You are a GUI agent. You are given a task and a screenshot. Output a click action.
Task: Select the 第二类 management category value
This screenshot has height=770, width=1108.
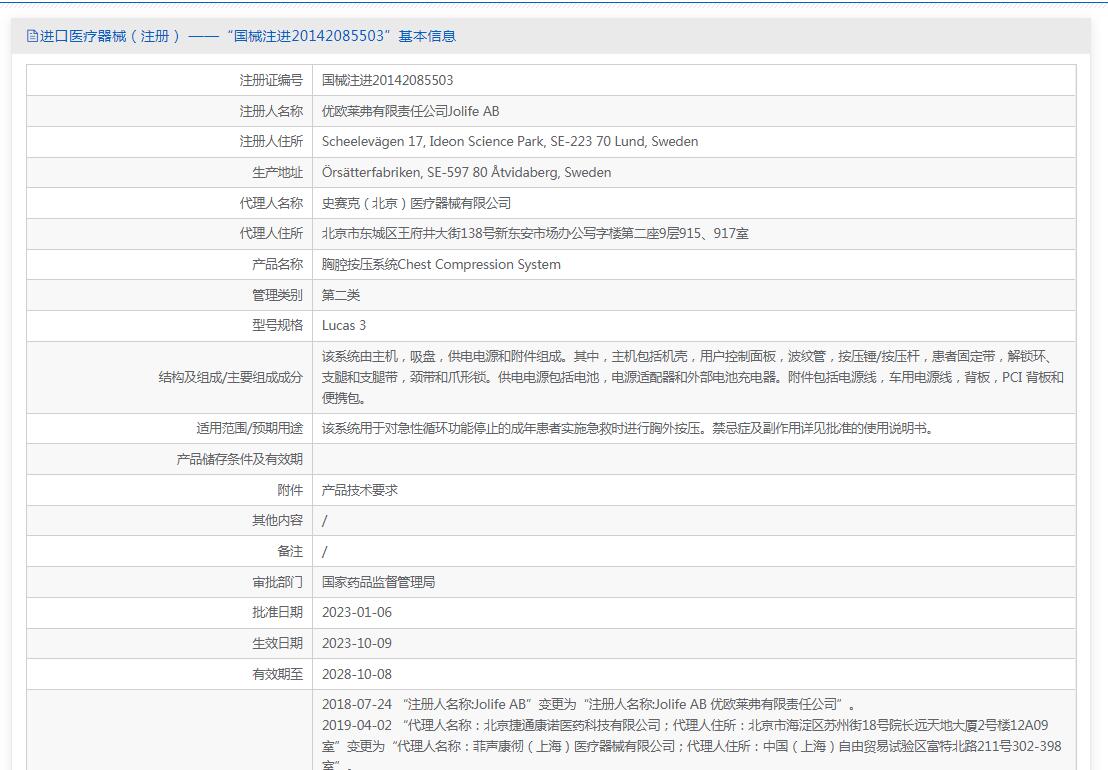coord(341,295)
